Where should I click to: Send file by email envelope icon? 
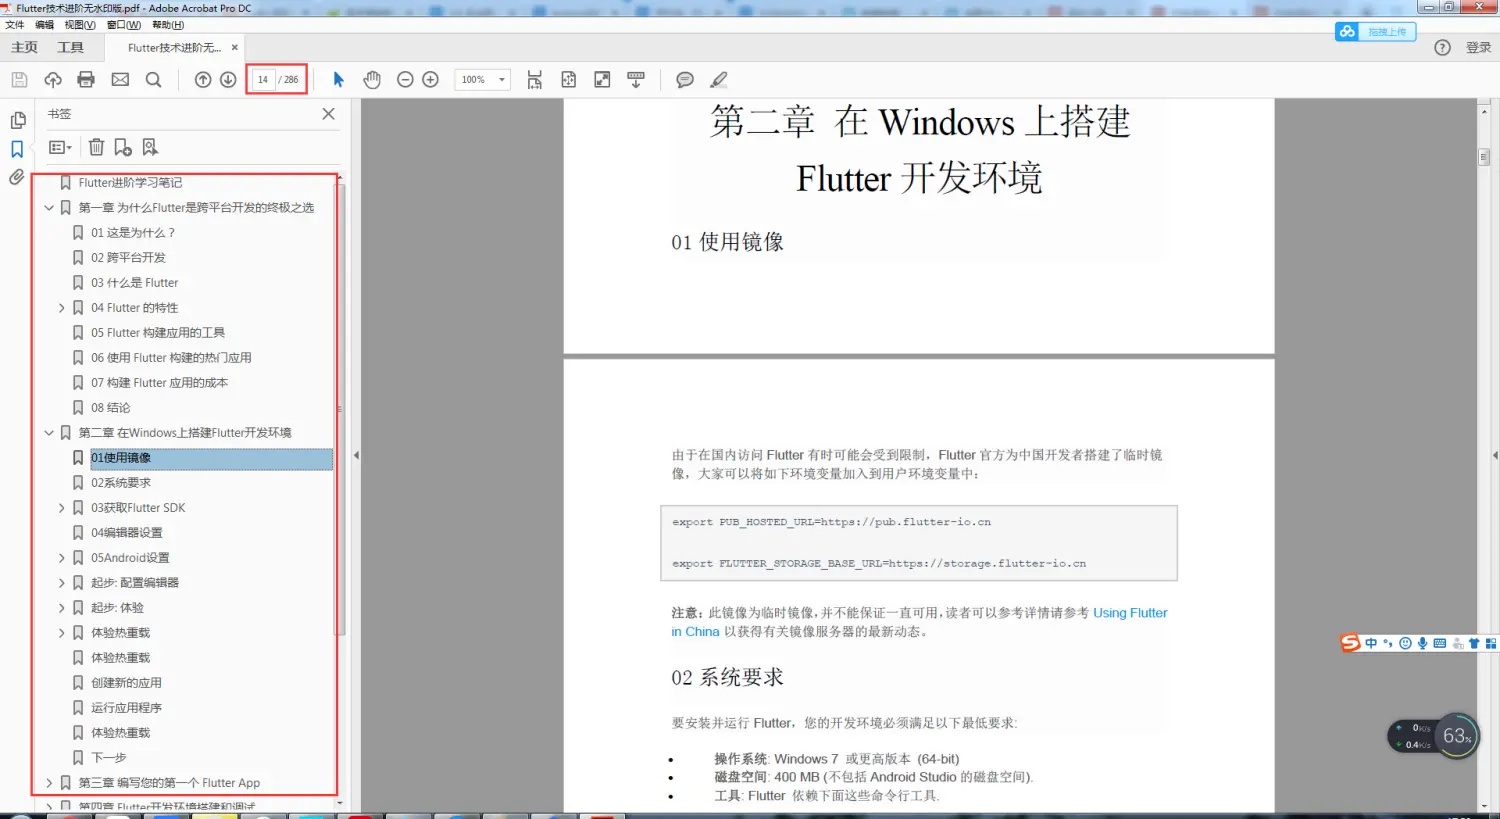[x=120, y=80]
